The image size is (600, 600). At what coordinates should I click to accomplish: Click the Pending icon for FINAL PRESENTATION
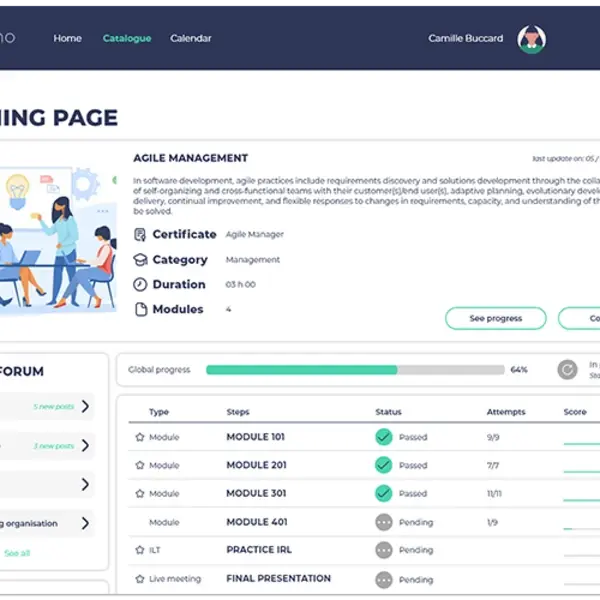pos(384,580)
